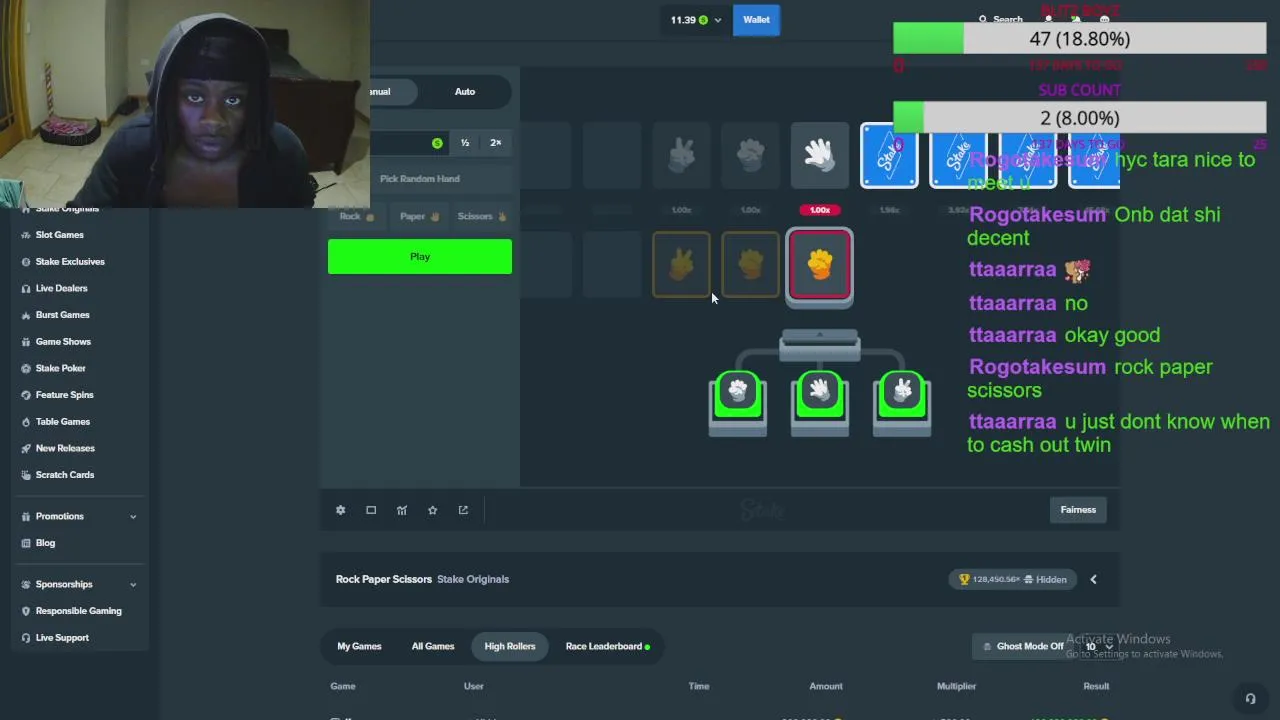Click the highlighted orange rock card
Viewport: 1280px width, 720px height.
(x=820, y=264)
